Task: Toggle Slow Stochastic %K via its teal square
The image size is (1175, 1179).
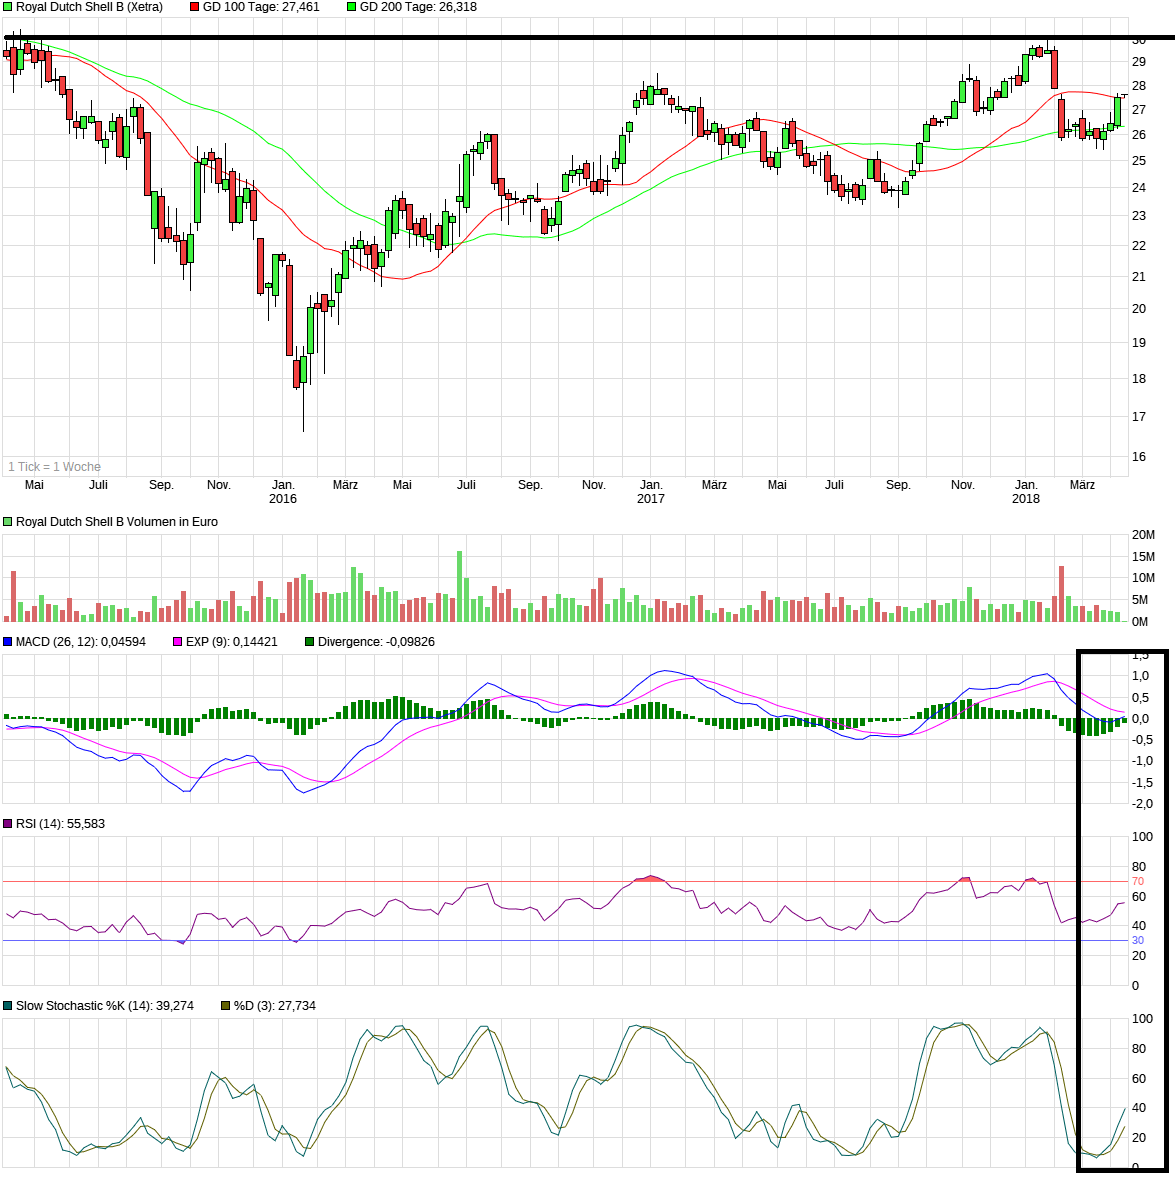Action: point(8,1006)
